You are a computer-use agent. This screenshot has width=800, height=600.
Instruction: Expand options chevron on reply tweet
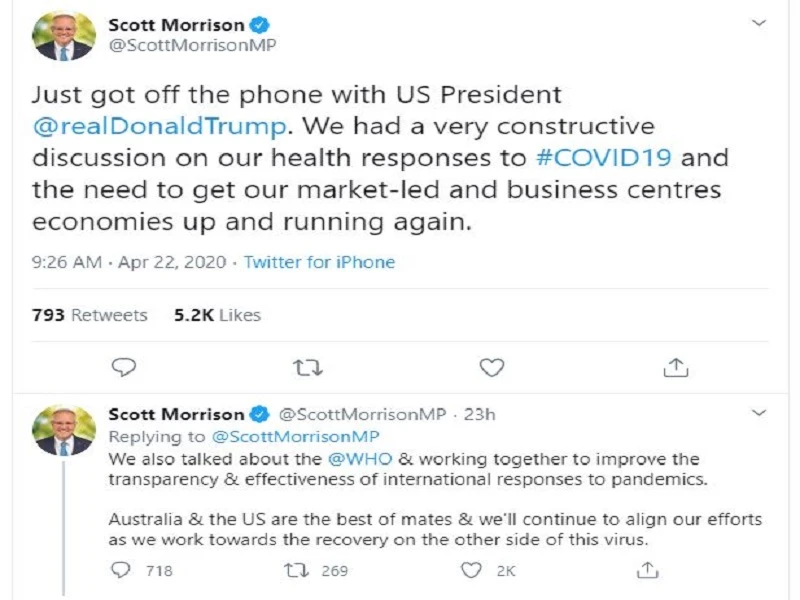click(760, 413)
